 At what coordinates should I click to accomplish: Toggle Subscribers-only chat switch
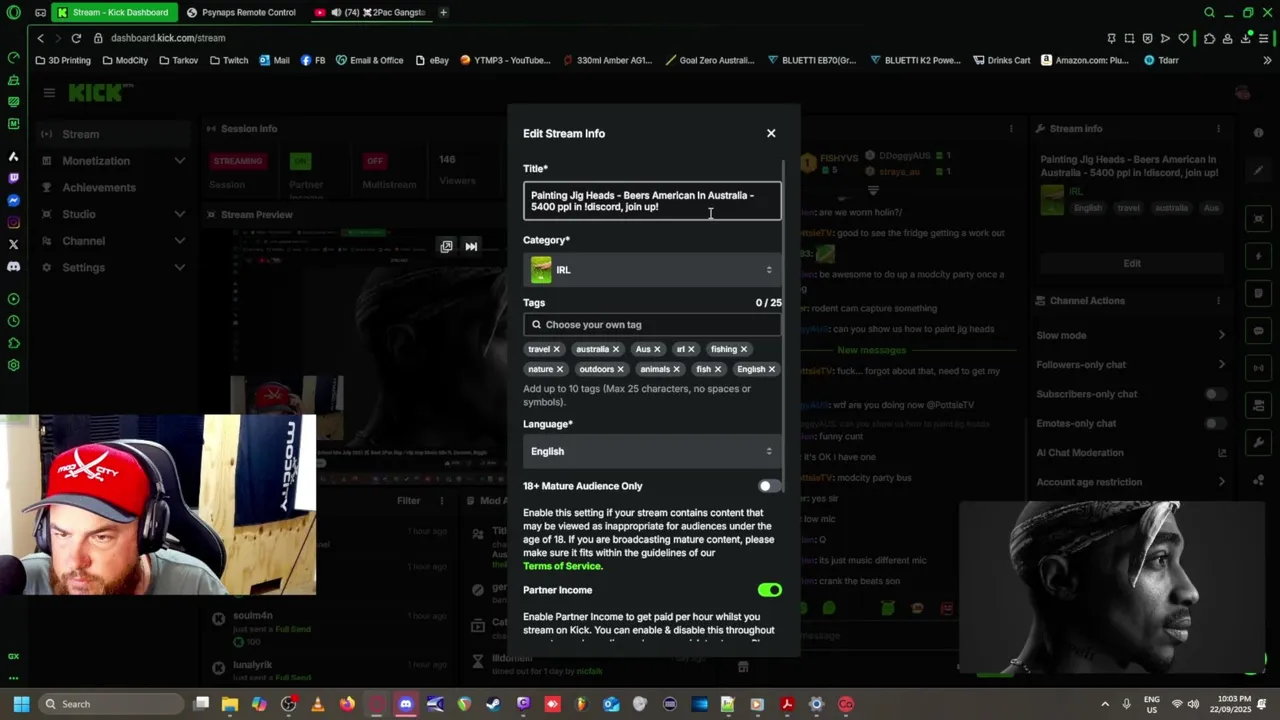coord(1215,394)
